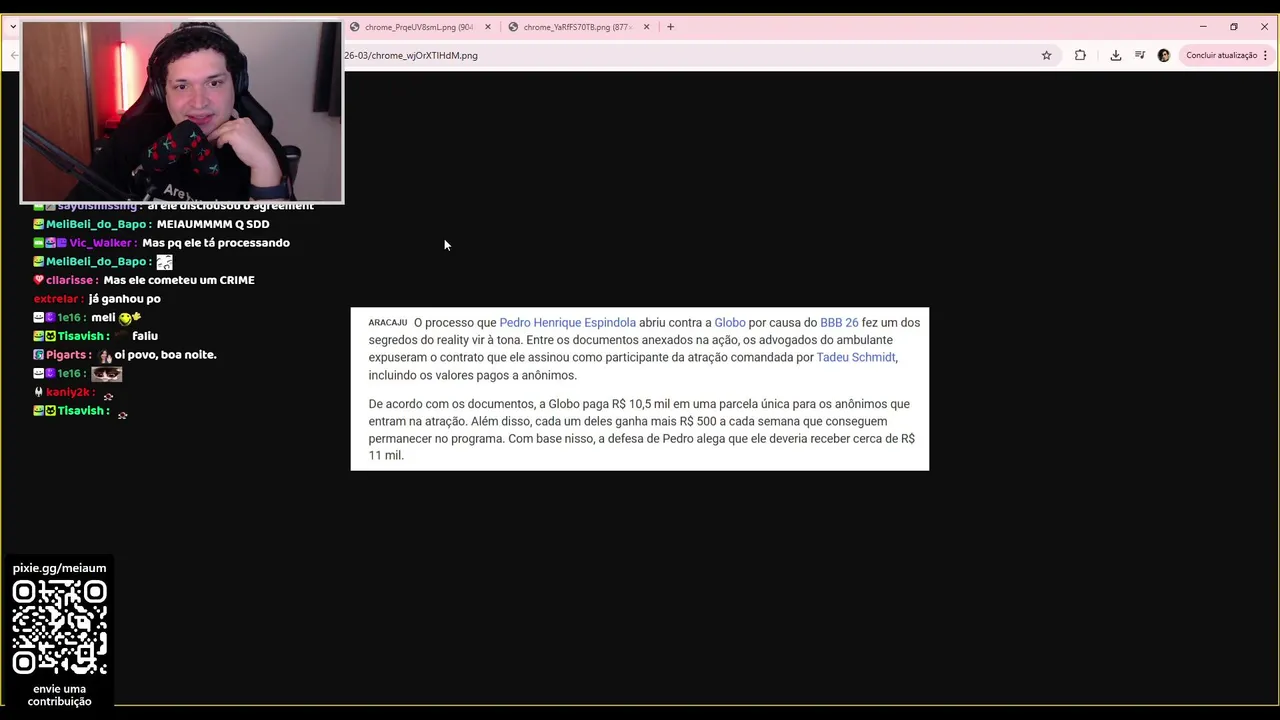This screenshot has width=1280, height=720.
Task: Click chat message 'MEIAUMMMM Q SDD'
Action: click(213, 224)
